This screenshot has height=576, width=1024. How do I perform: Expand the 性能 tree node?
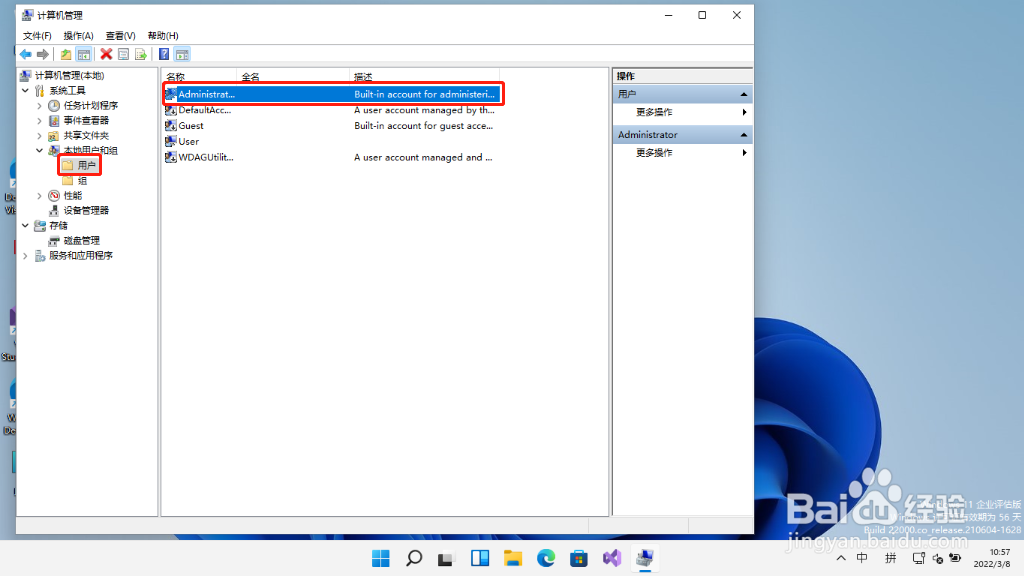click(39, 195)
